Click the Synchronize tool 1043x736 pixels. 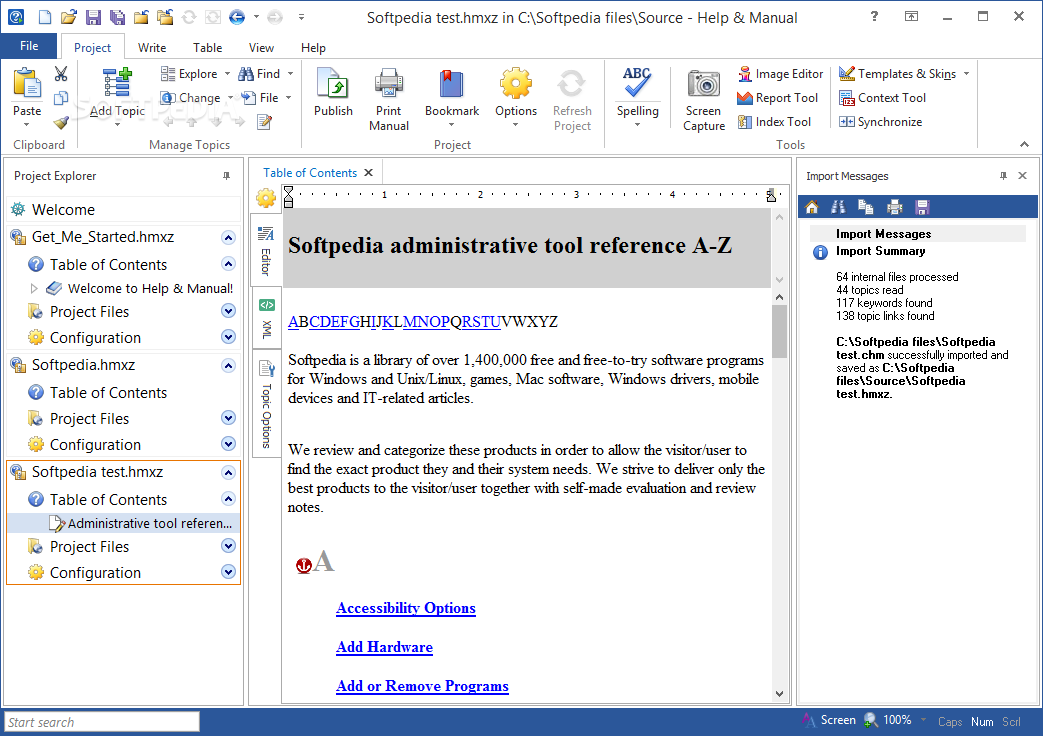[x=881, y=122]
